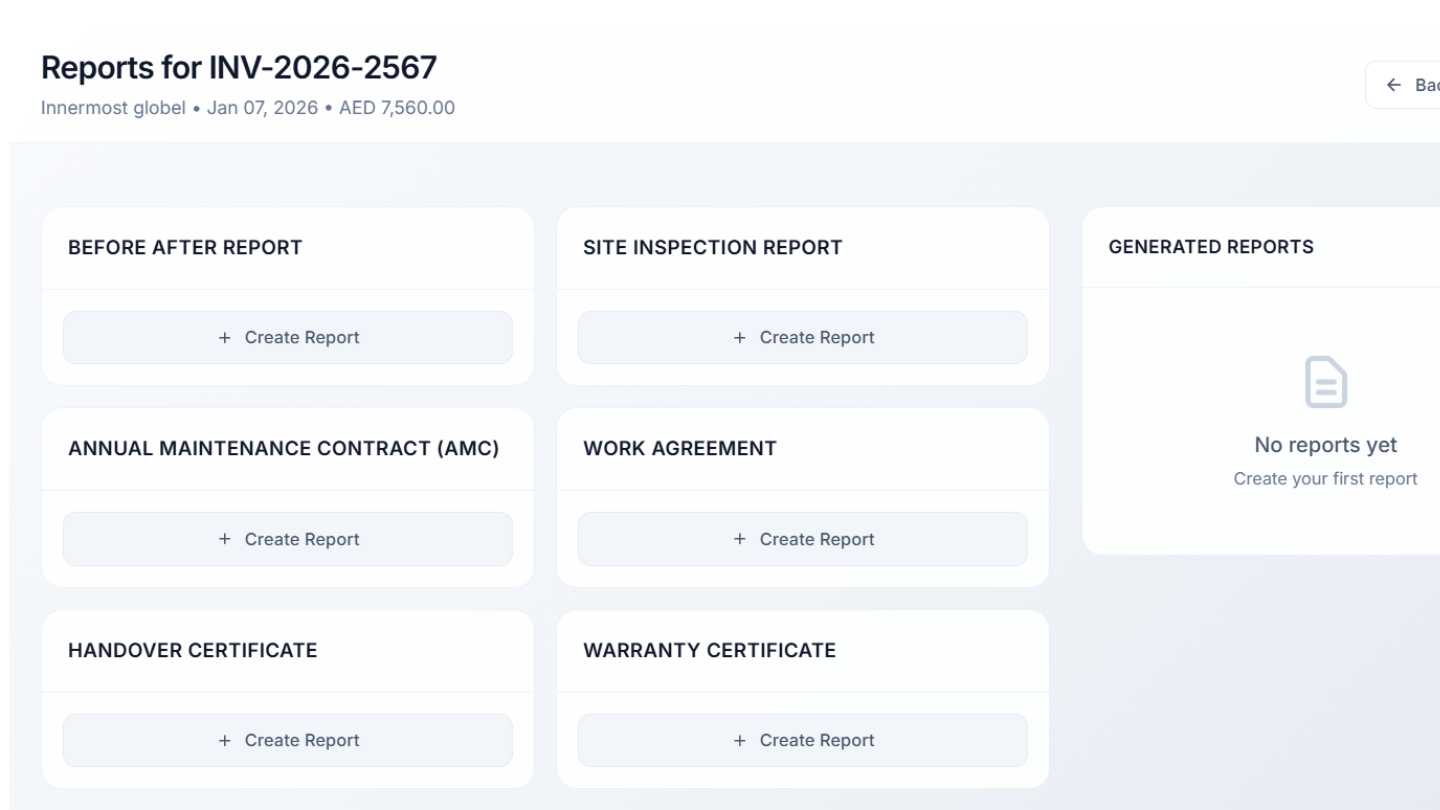
Task: Click the "No reports yet" message
Action: coord(1325,445)
